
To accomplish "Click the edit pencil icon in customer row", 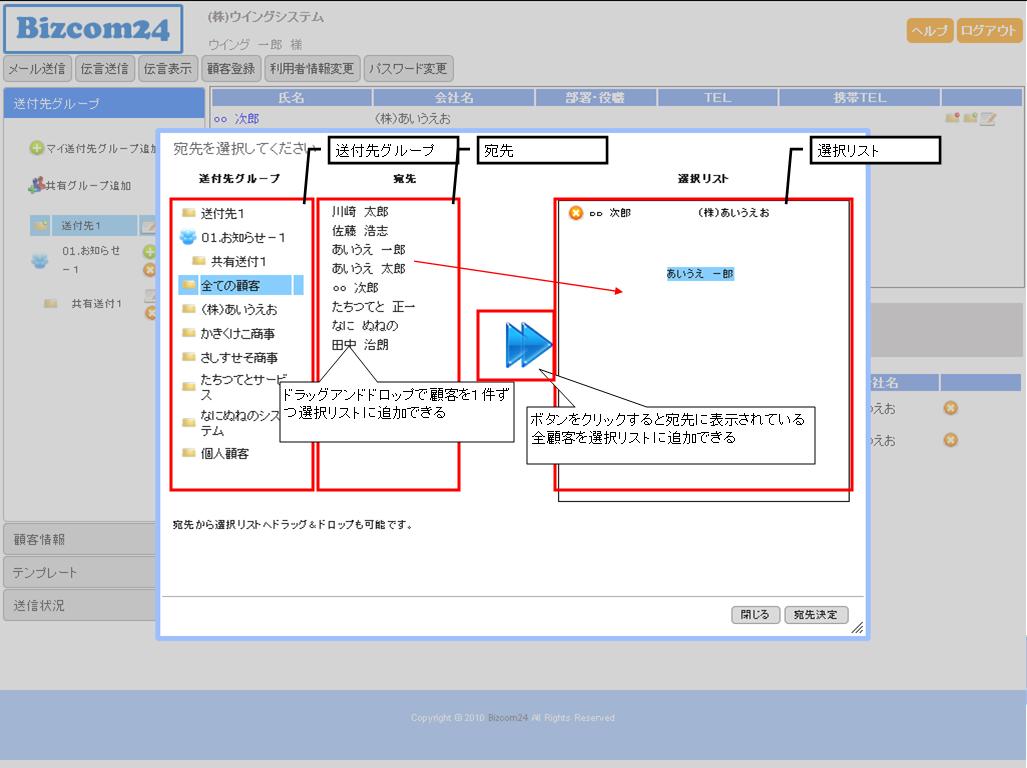I will tap(988, 118).
